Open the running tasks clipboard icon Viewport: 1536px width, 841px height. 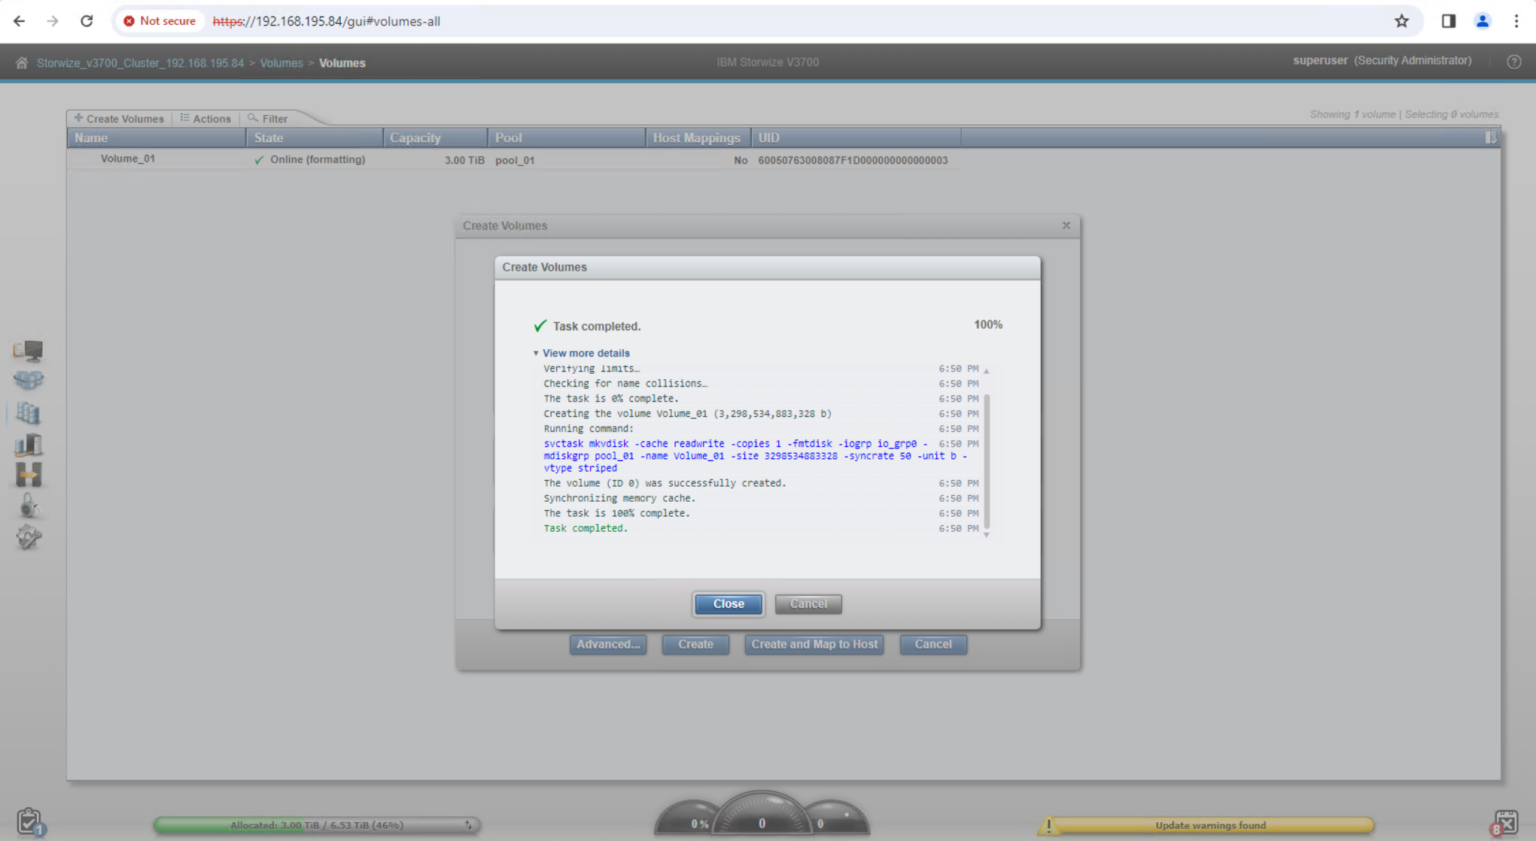click(x=30, y=822)
